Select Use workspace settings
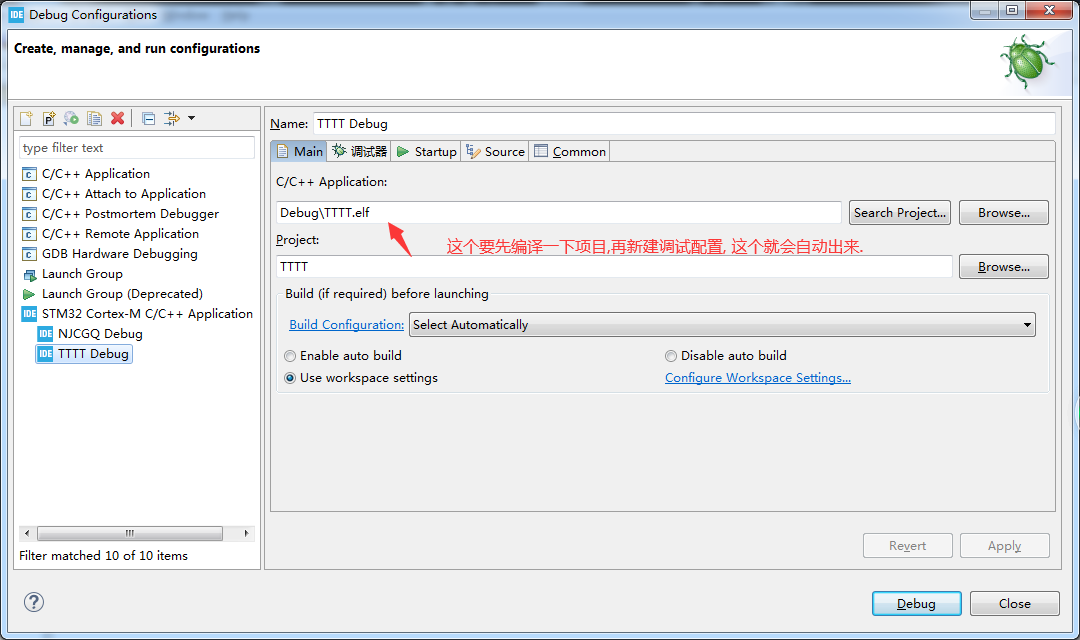1080x640 pixels. point(289,377)
